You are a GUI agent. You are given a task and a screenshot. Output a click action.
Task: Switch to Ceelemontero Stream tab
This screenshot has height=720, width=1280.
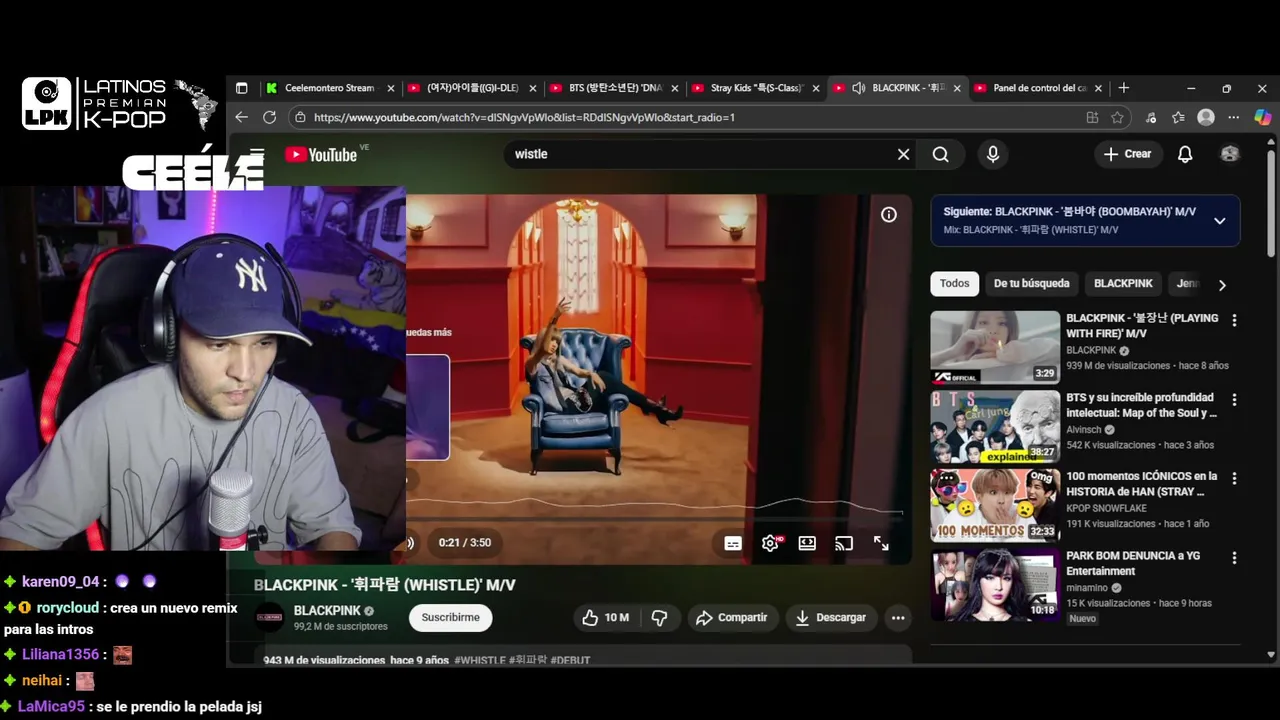click(329, 88)
